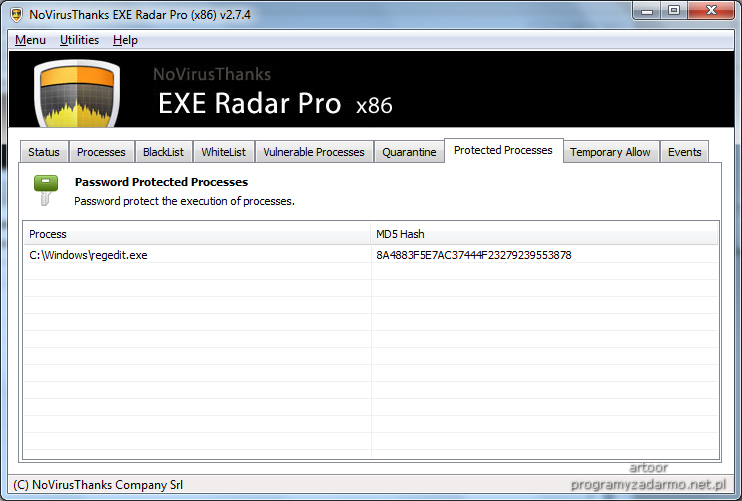742x501 pixels.
Task: Close the EXE Radar Pro window
Action: (x=711, y=10)
